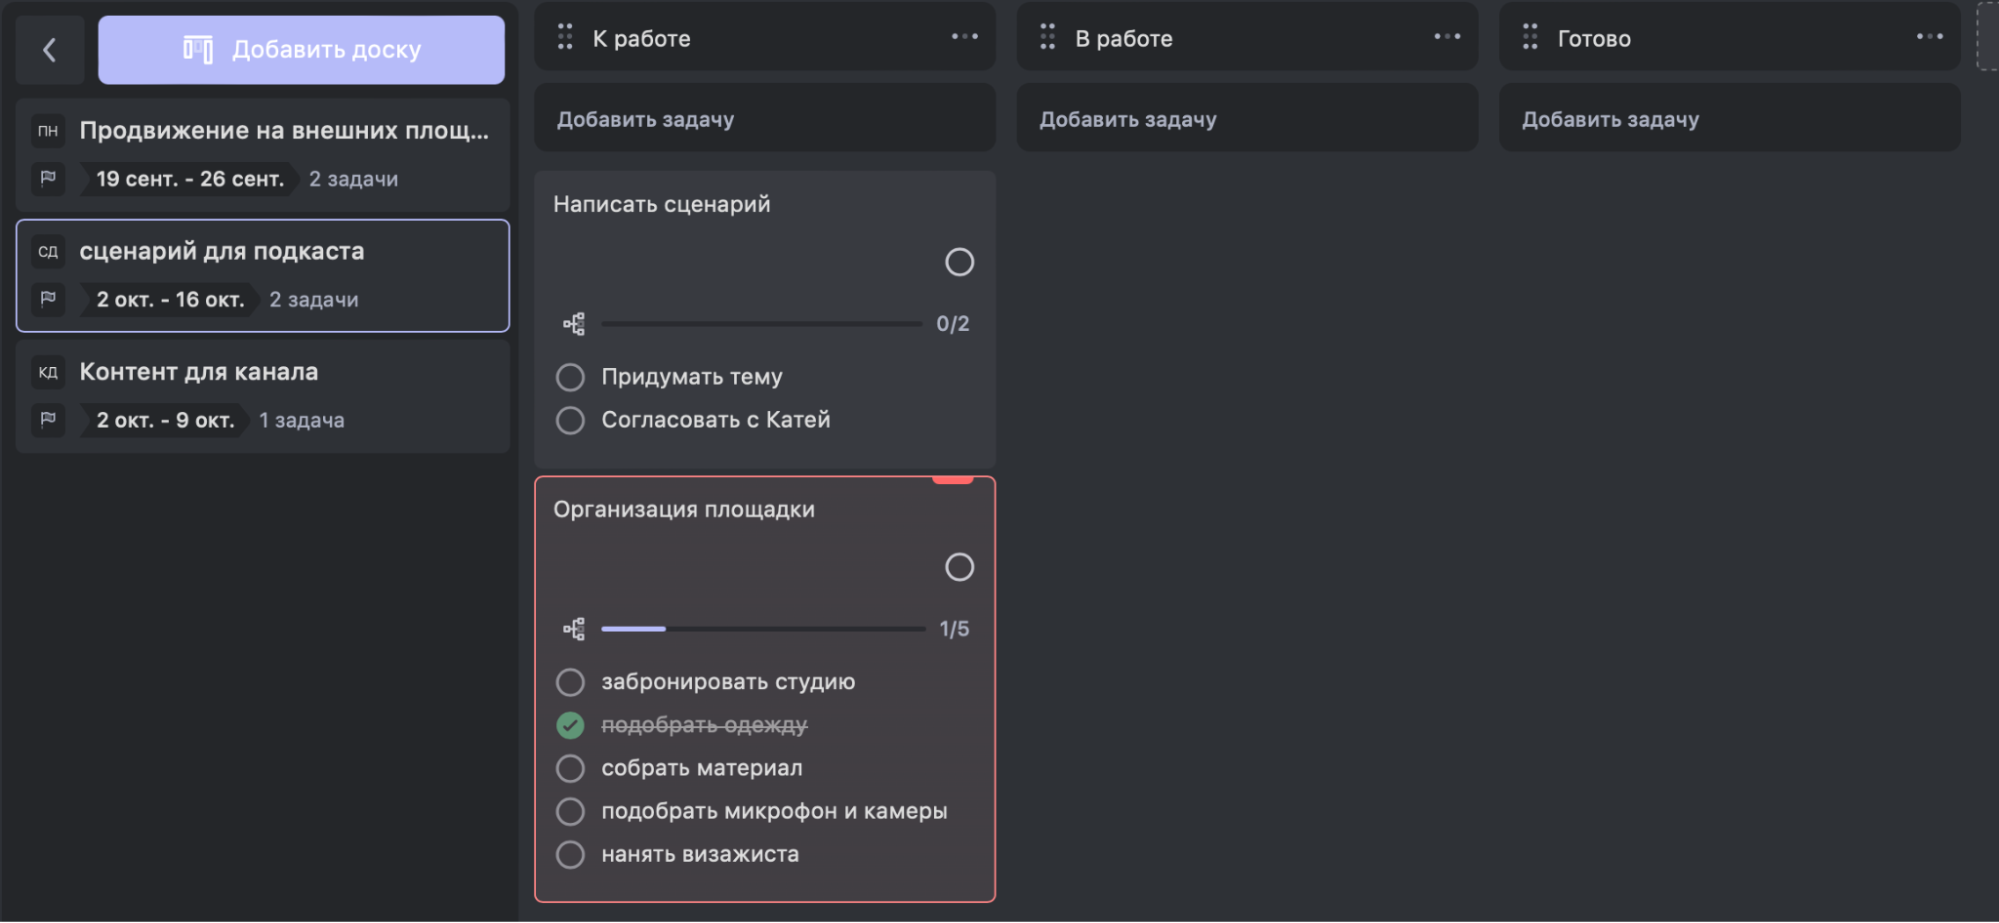Click the Добавить доску button
Viewport: 1999px width, 923px height.
pyautogui.click(x=301, y=49)
